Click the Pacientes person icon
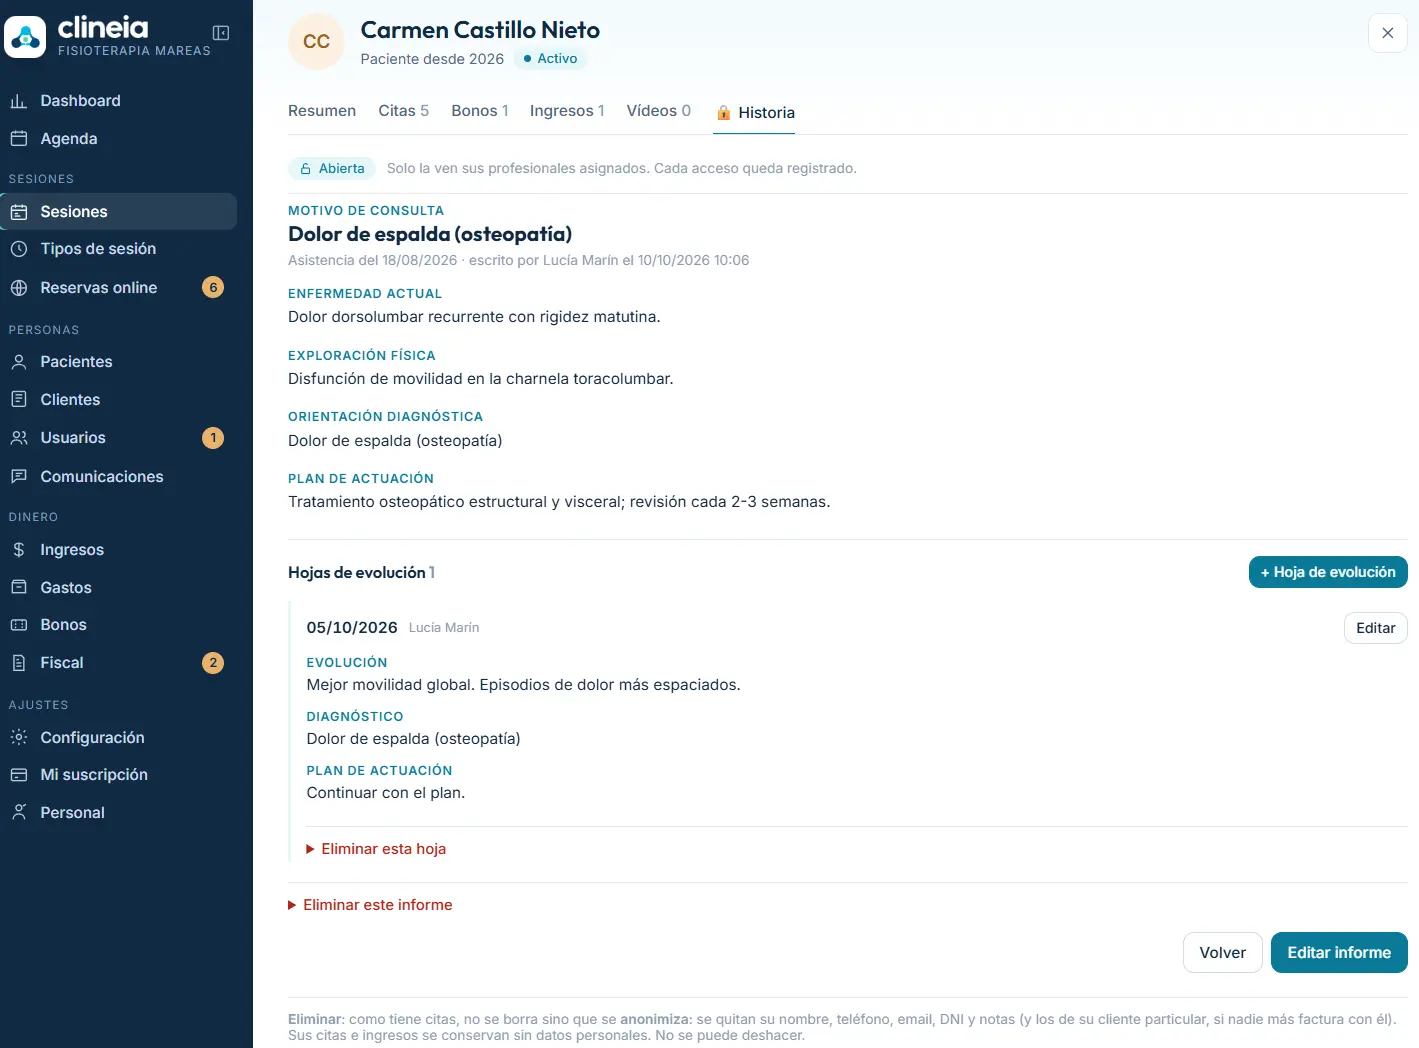The width and height of the screenshot is (1419, 1048). pos(18,362)
